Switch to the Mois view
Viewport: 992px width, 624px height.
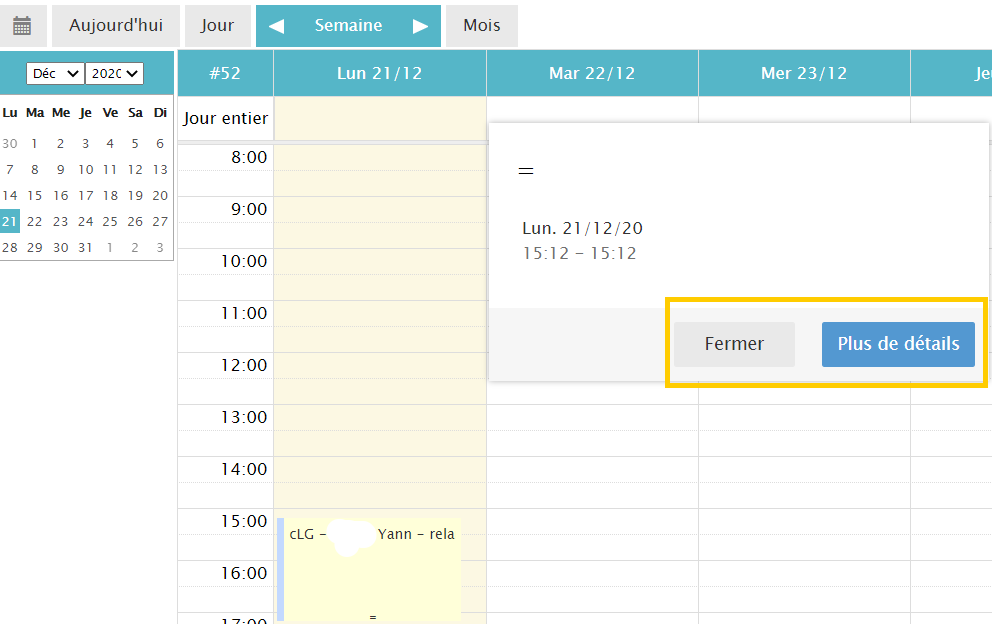[x=482, y=26]
